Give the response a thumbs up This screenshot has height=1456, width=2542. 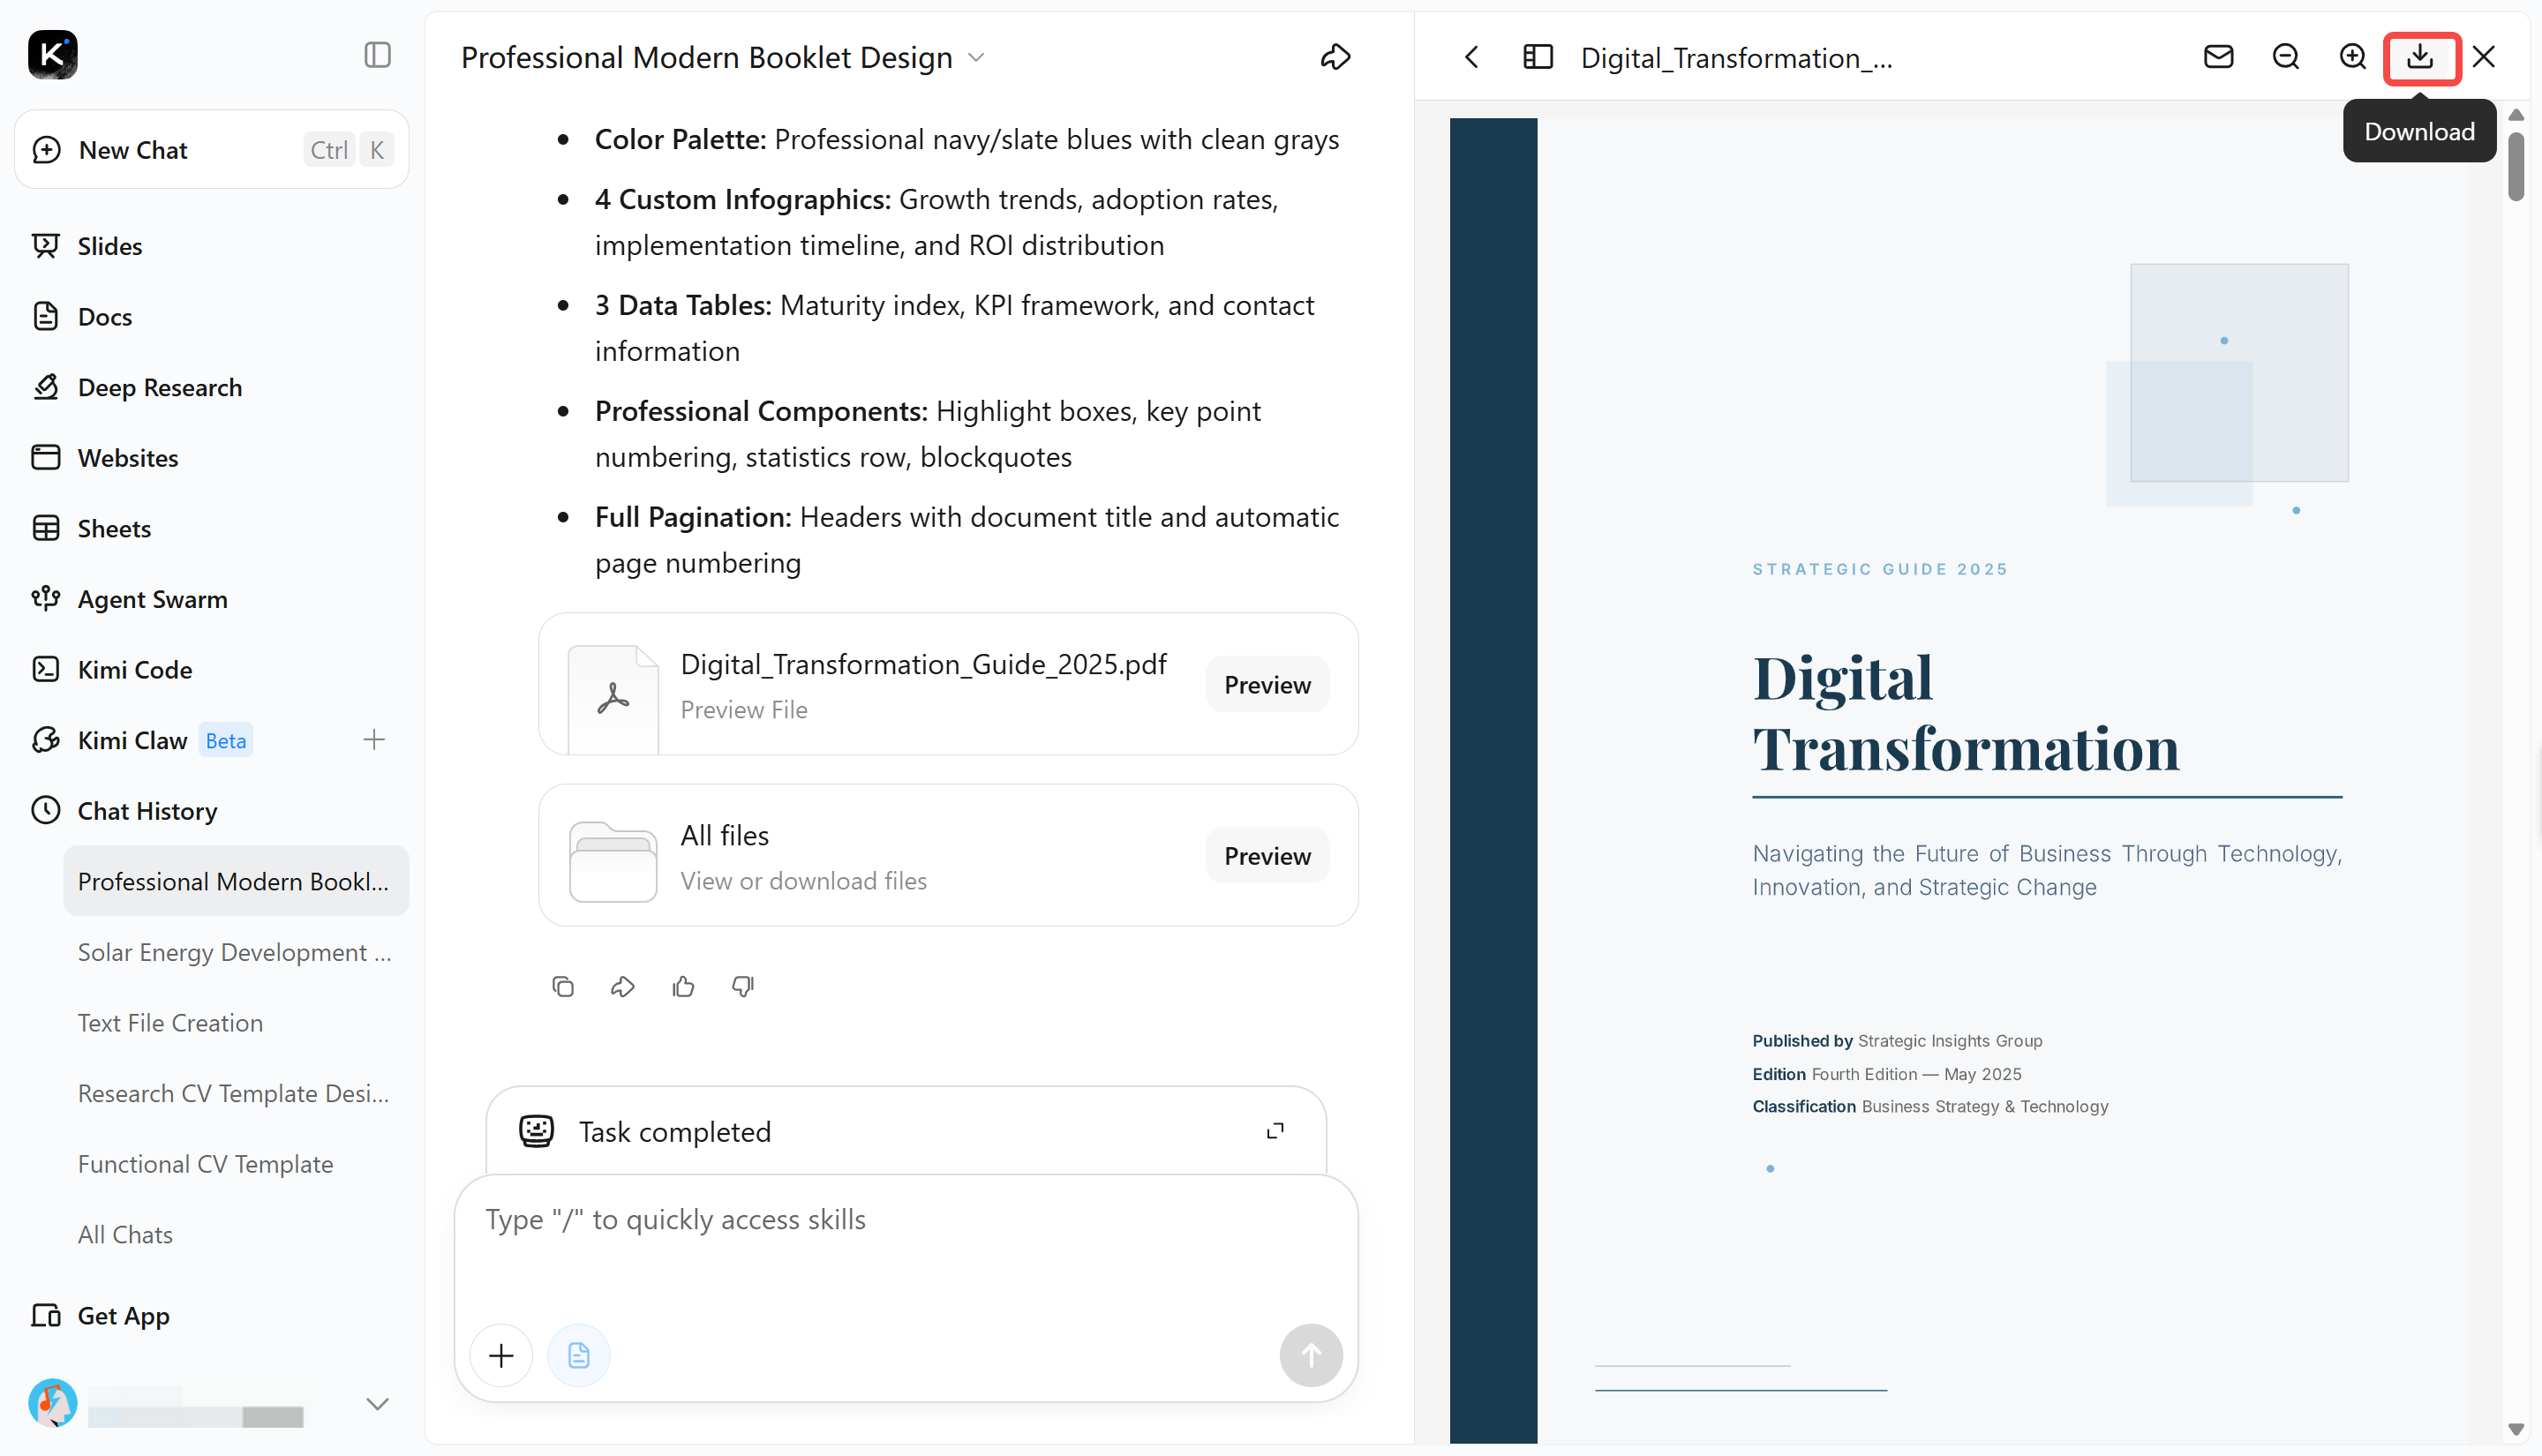(x=683, y=986)
